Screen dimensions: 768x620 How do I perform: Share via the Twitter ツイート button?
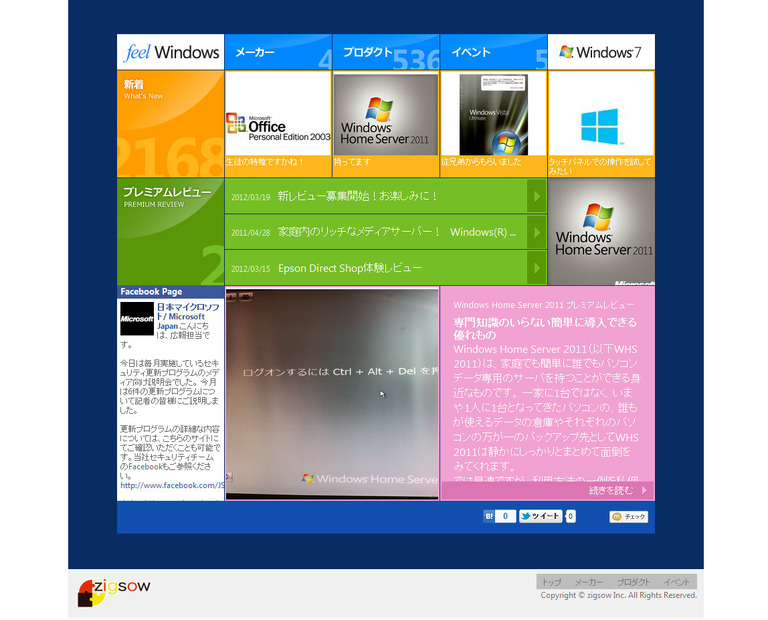click(541, 517)
